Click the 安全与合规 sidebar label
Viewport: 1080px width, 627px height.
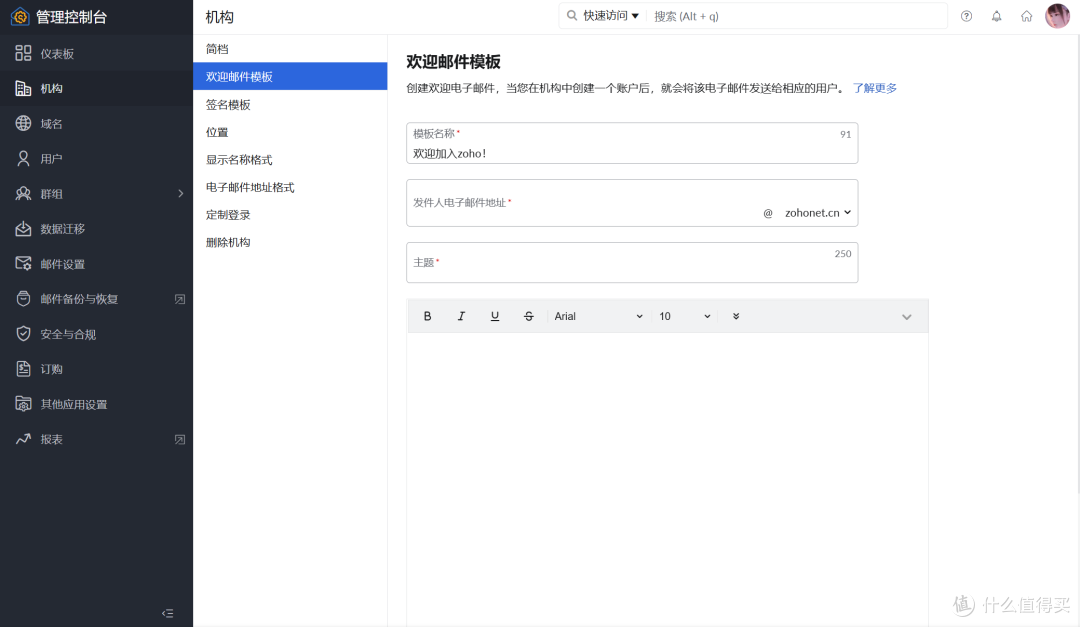click(68, 334)
